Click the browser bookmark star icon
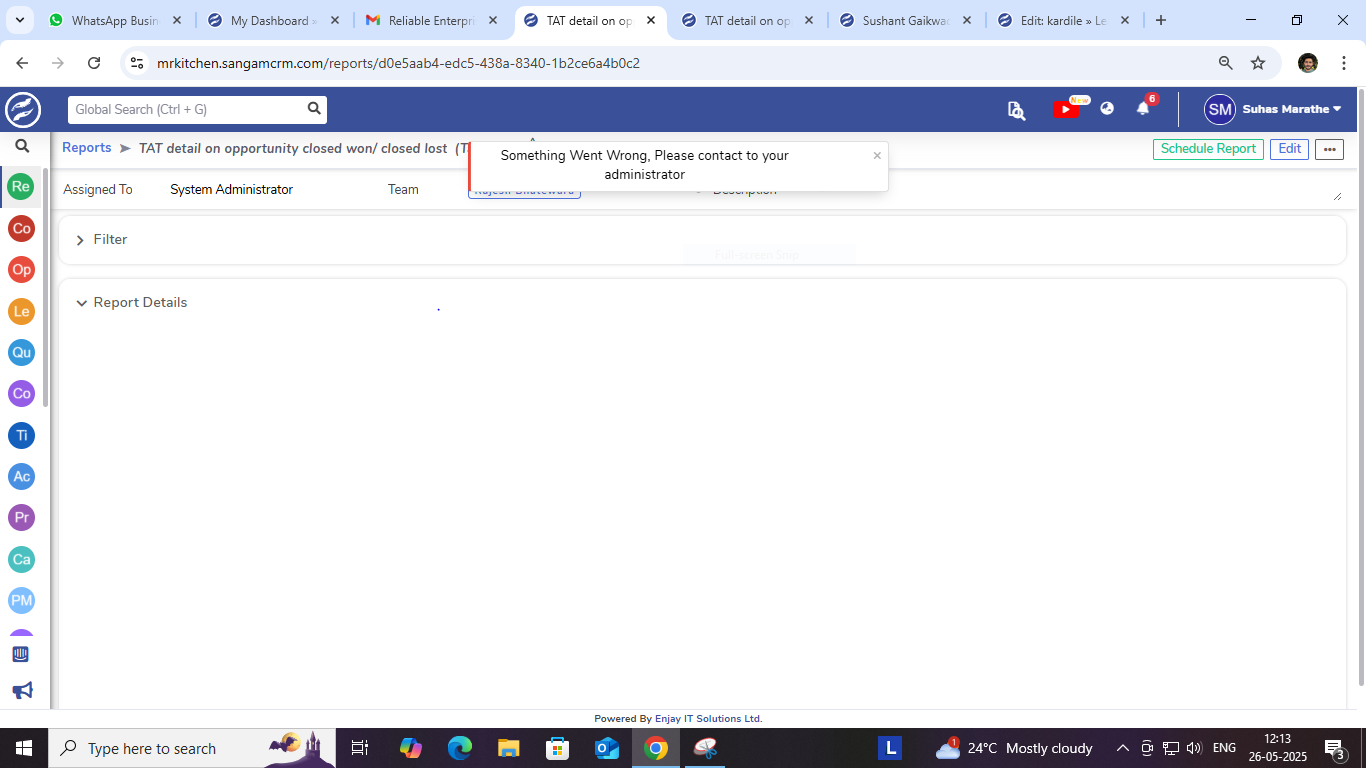Screen dimensions: 1366x768 1258,63
